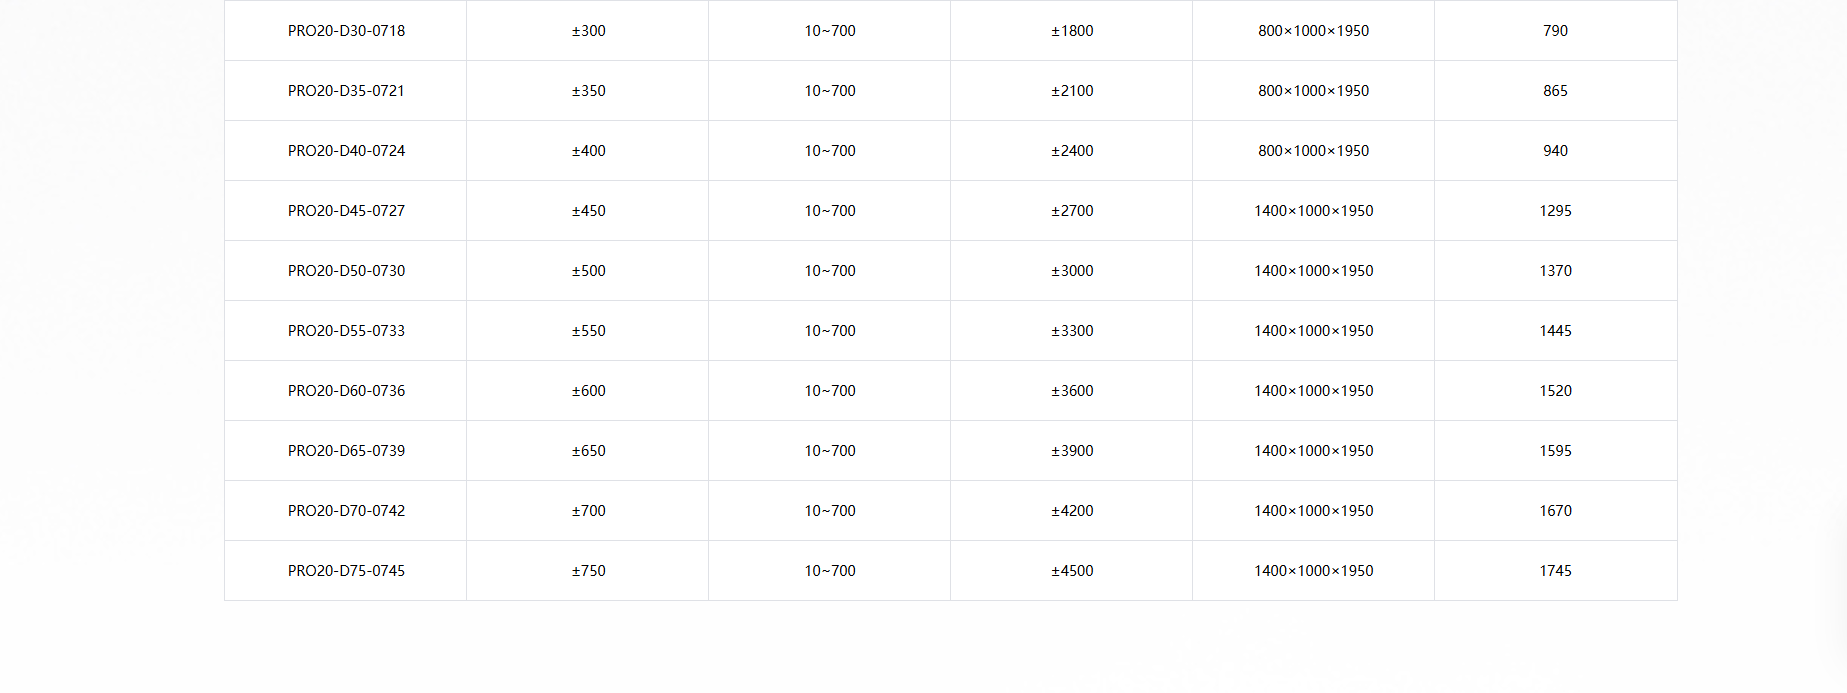Click the PRO20-D45-0727 model name

click(x=346, y=211)
